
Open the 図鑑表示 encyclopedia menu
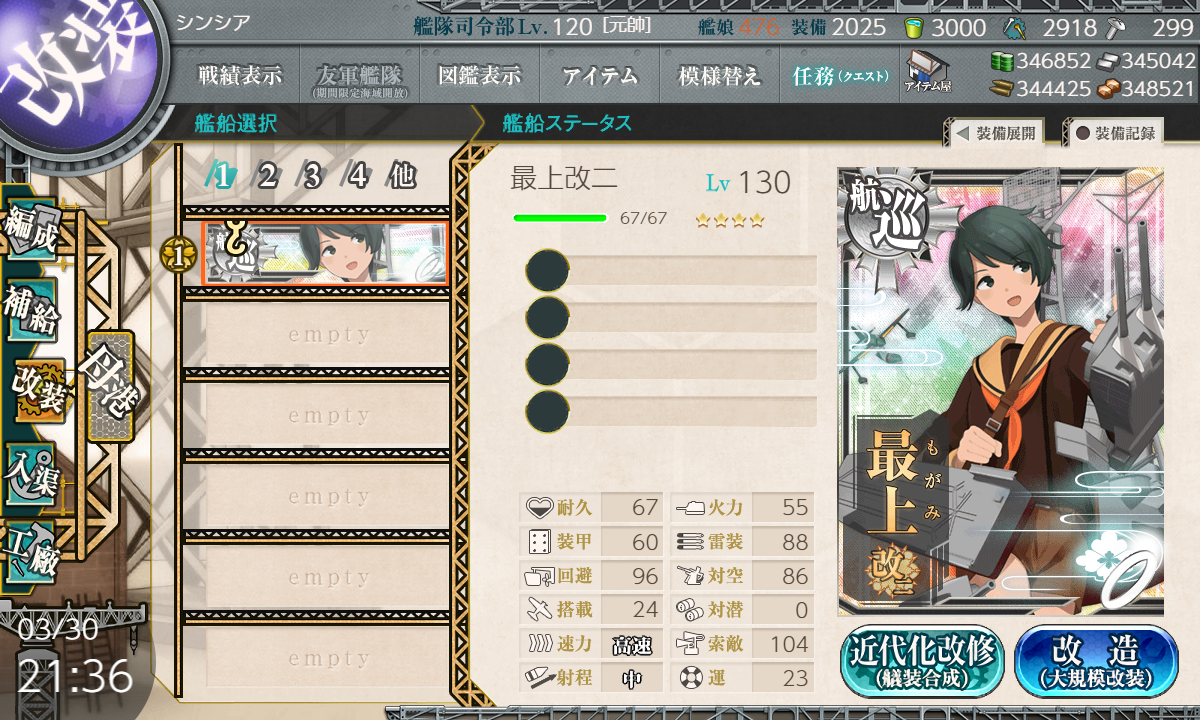point(480,76)
